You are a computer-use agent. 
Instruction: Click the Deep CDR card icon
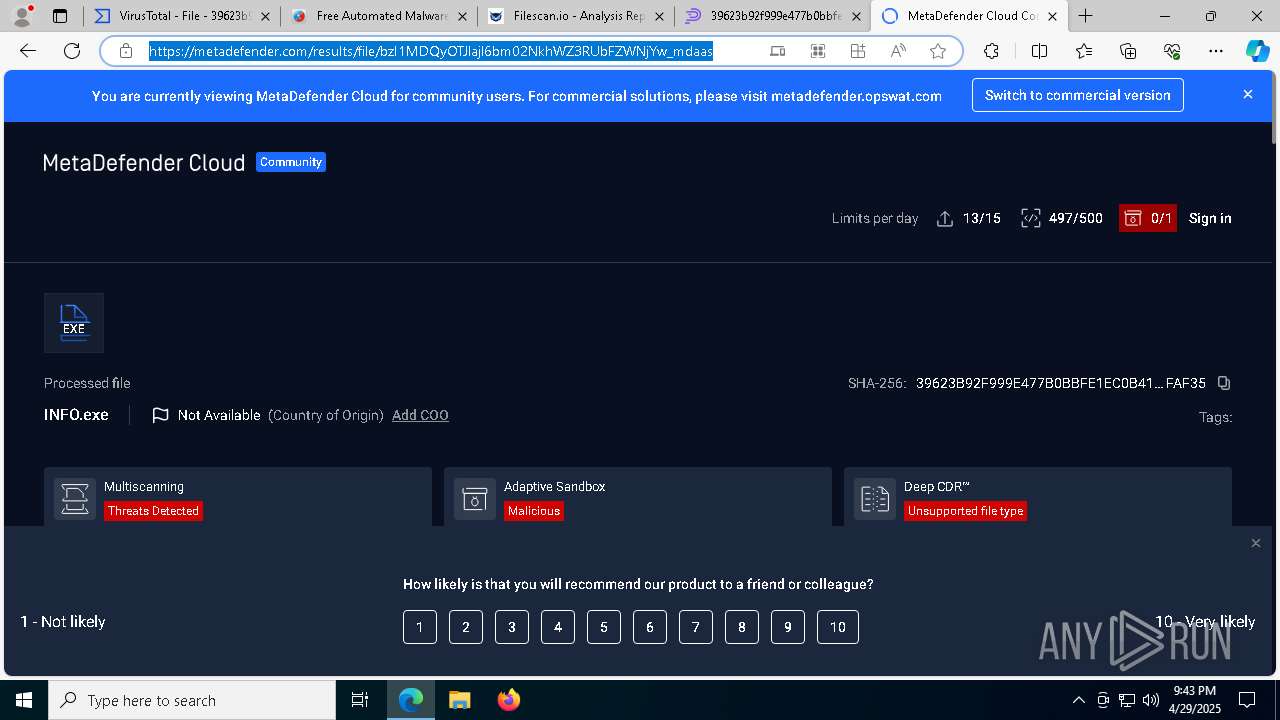click(875, 498)
